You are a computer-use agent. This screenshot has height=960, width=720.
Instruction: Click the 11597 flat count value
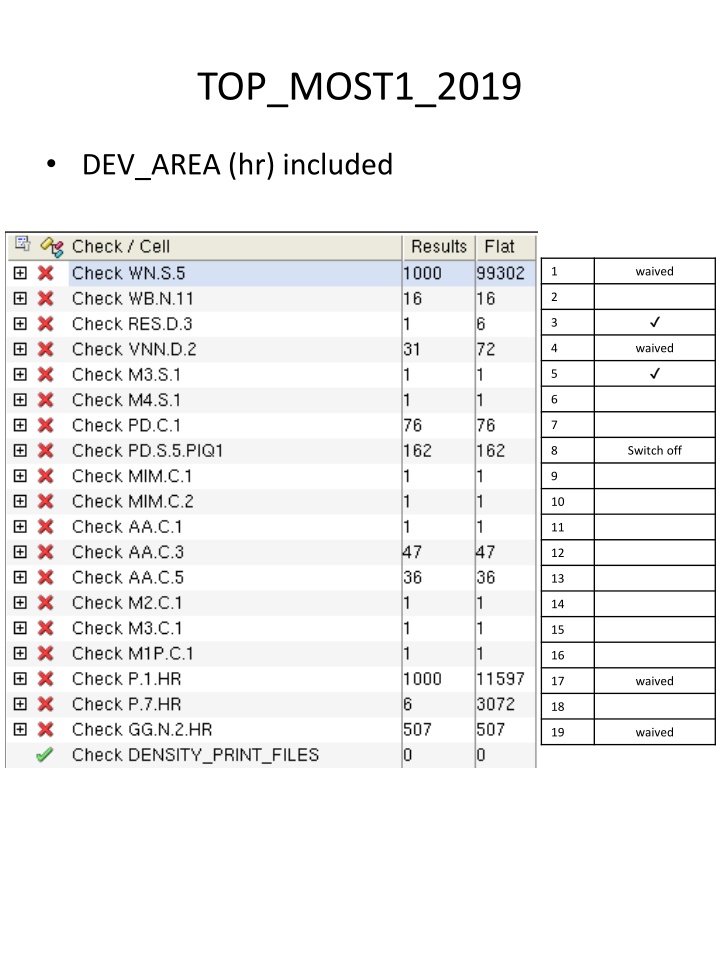500,679
